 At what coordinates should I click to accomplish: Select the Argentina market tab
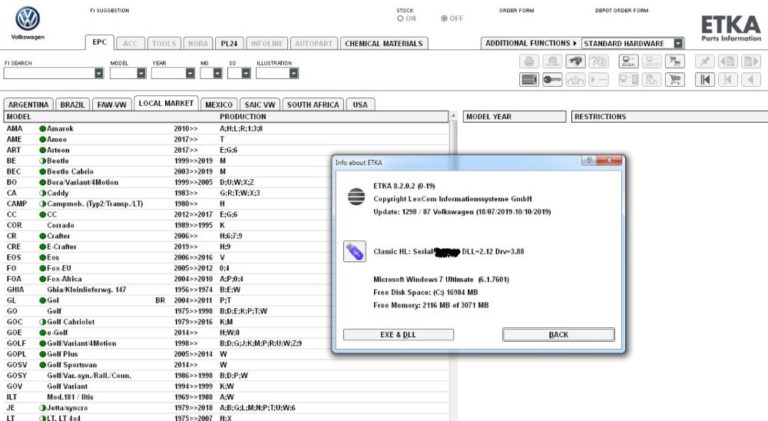click(x=28, y=105)
